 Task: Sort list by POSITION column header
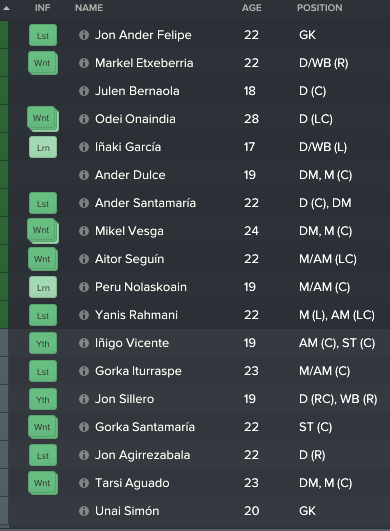coord(320,8)
